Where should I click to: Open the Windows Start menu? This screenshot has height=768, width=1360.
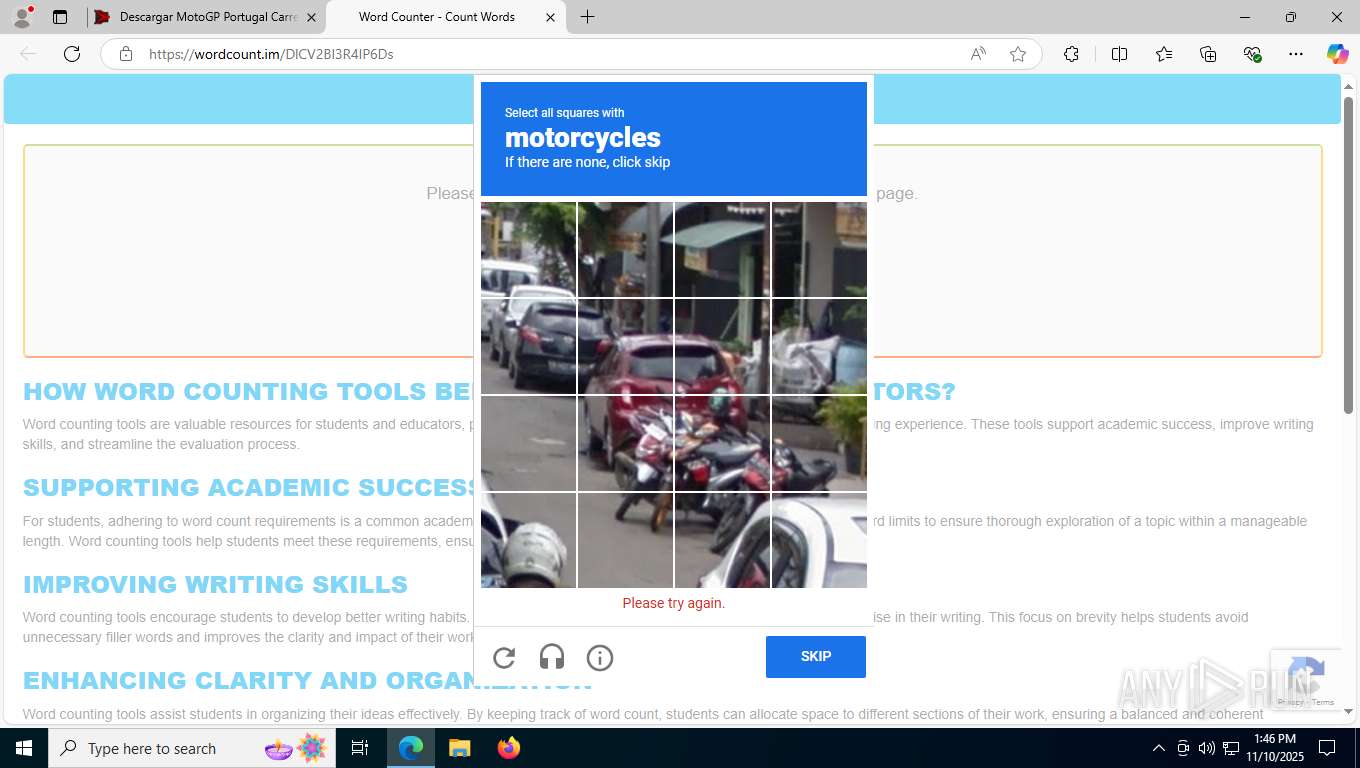(24, 748)
